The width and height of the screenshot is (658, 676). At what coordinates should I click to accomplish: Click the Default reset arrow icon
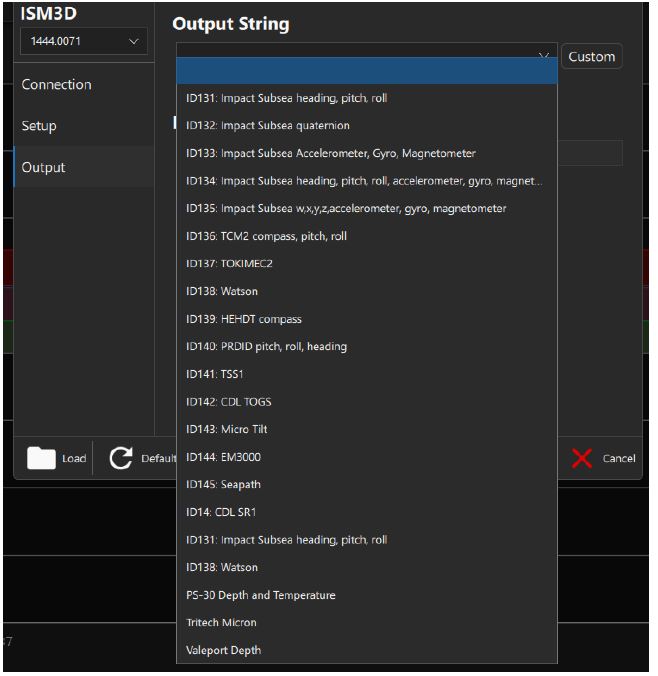coord(121,458)
